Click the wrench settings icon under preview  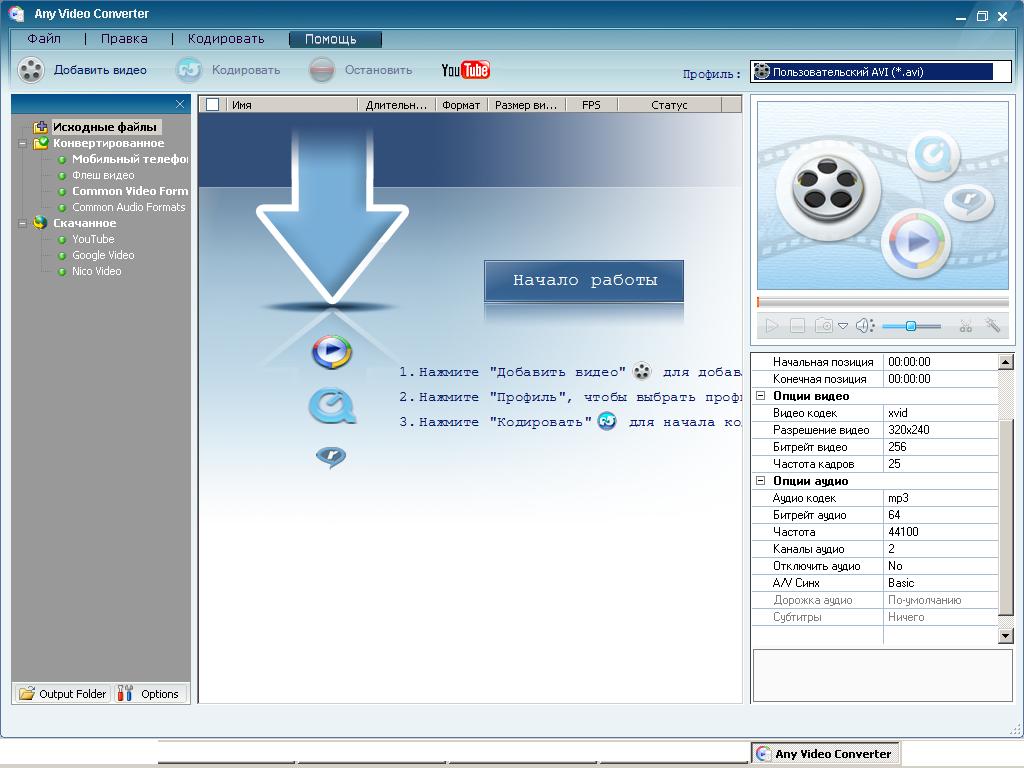(993, 325)
